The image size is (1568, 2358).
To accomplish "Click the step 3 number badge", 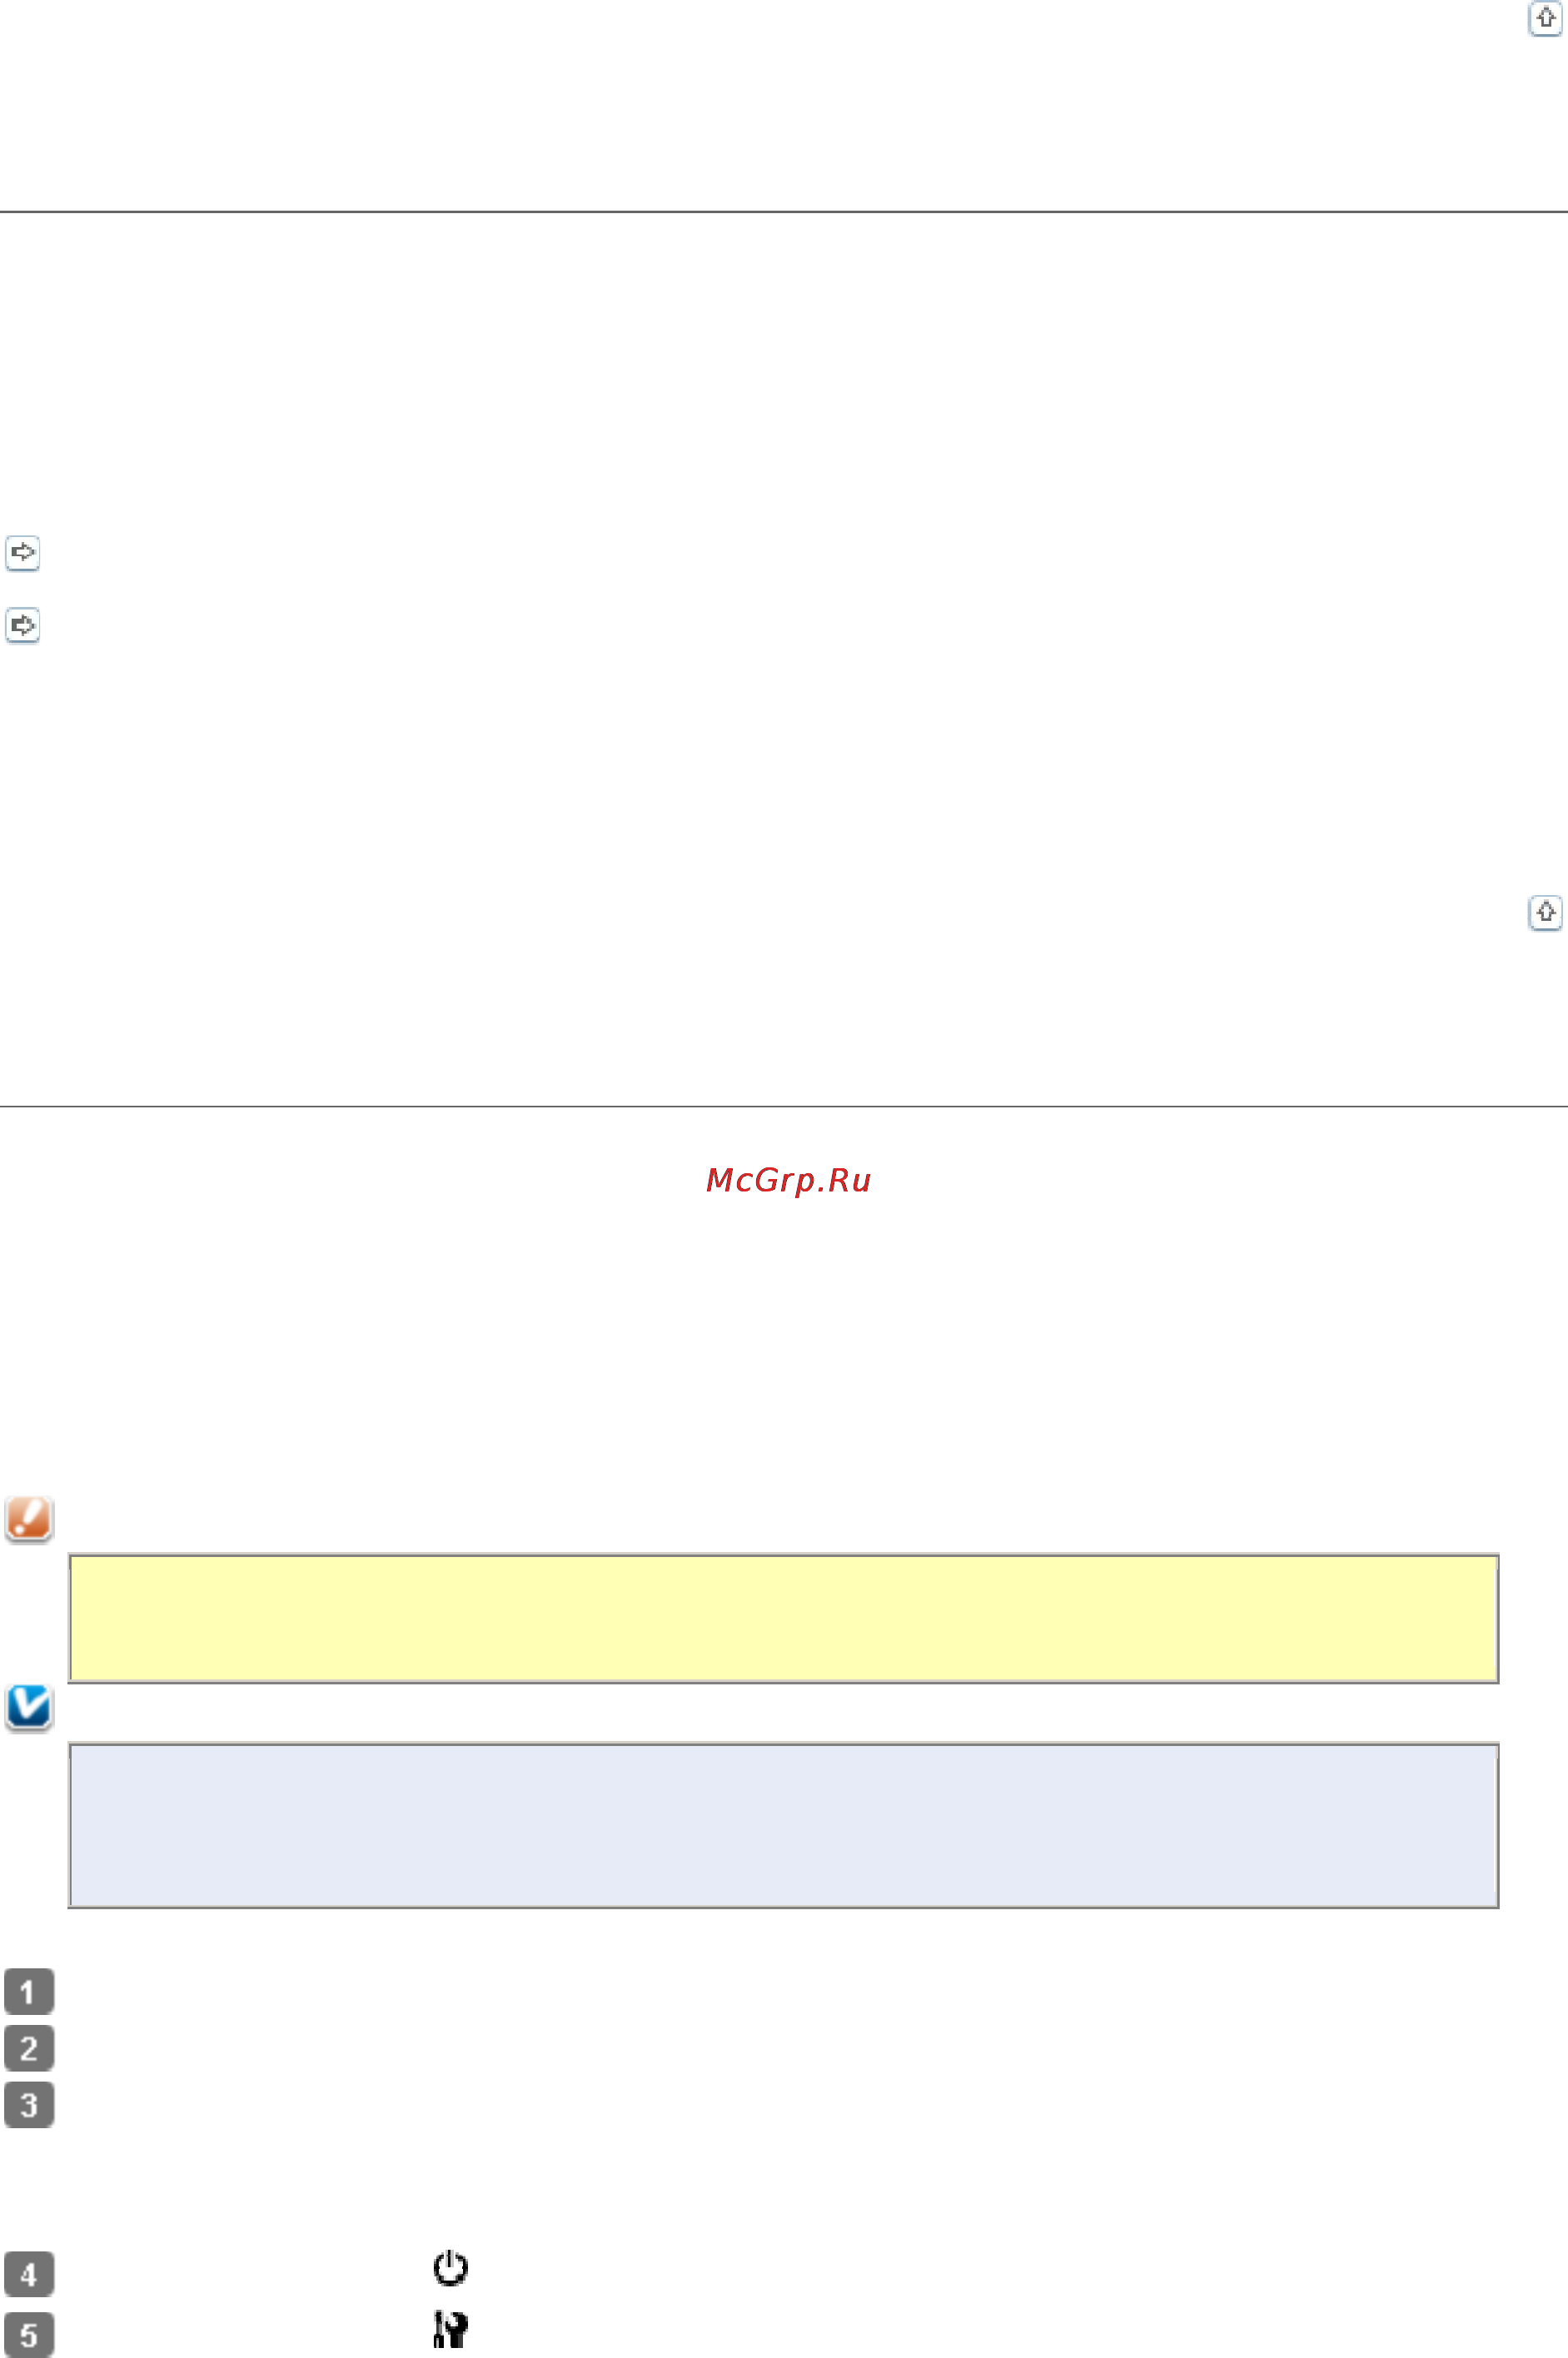I will tap(29, 2105).
